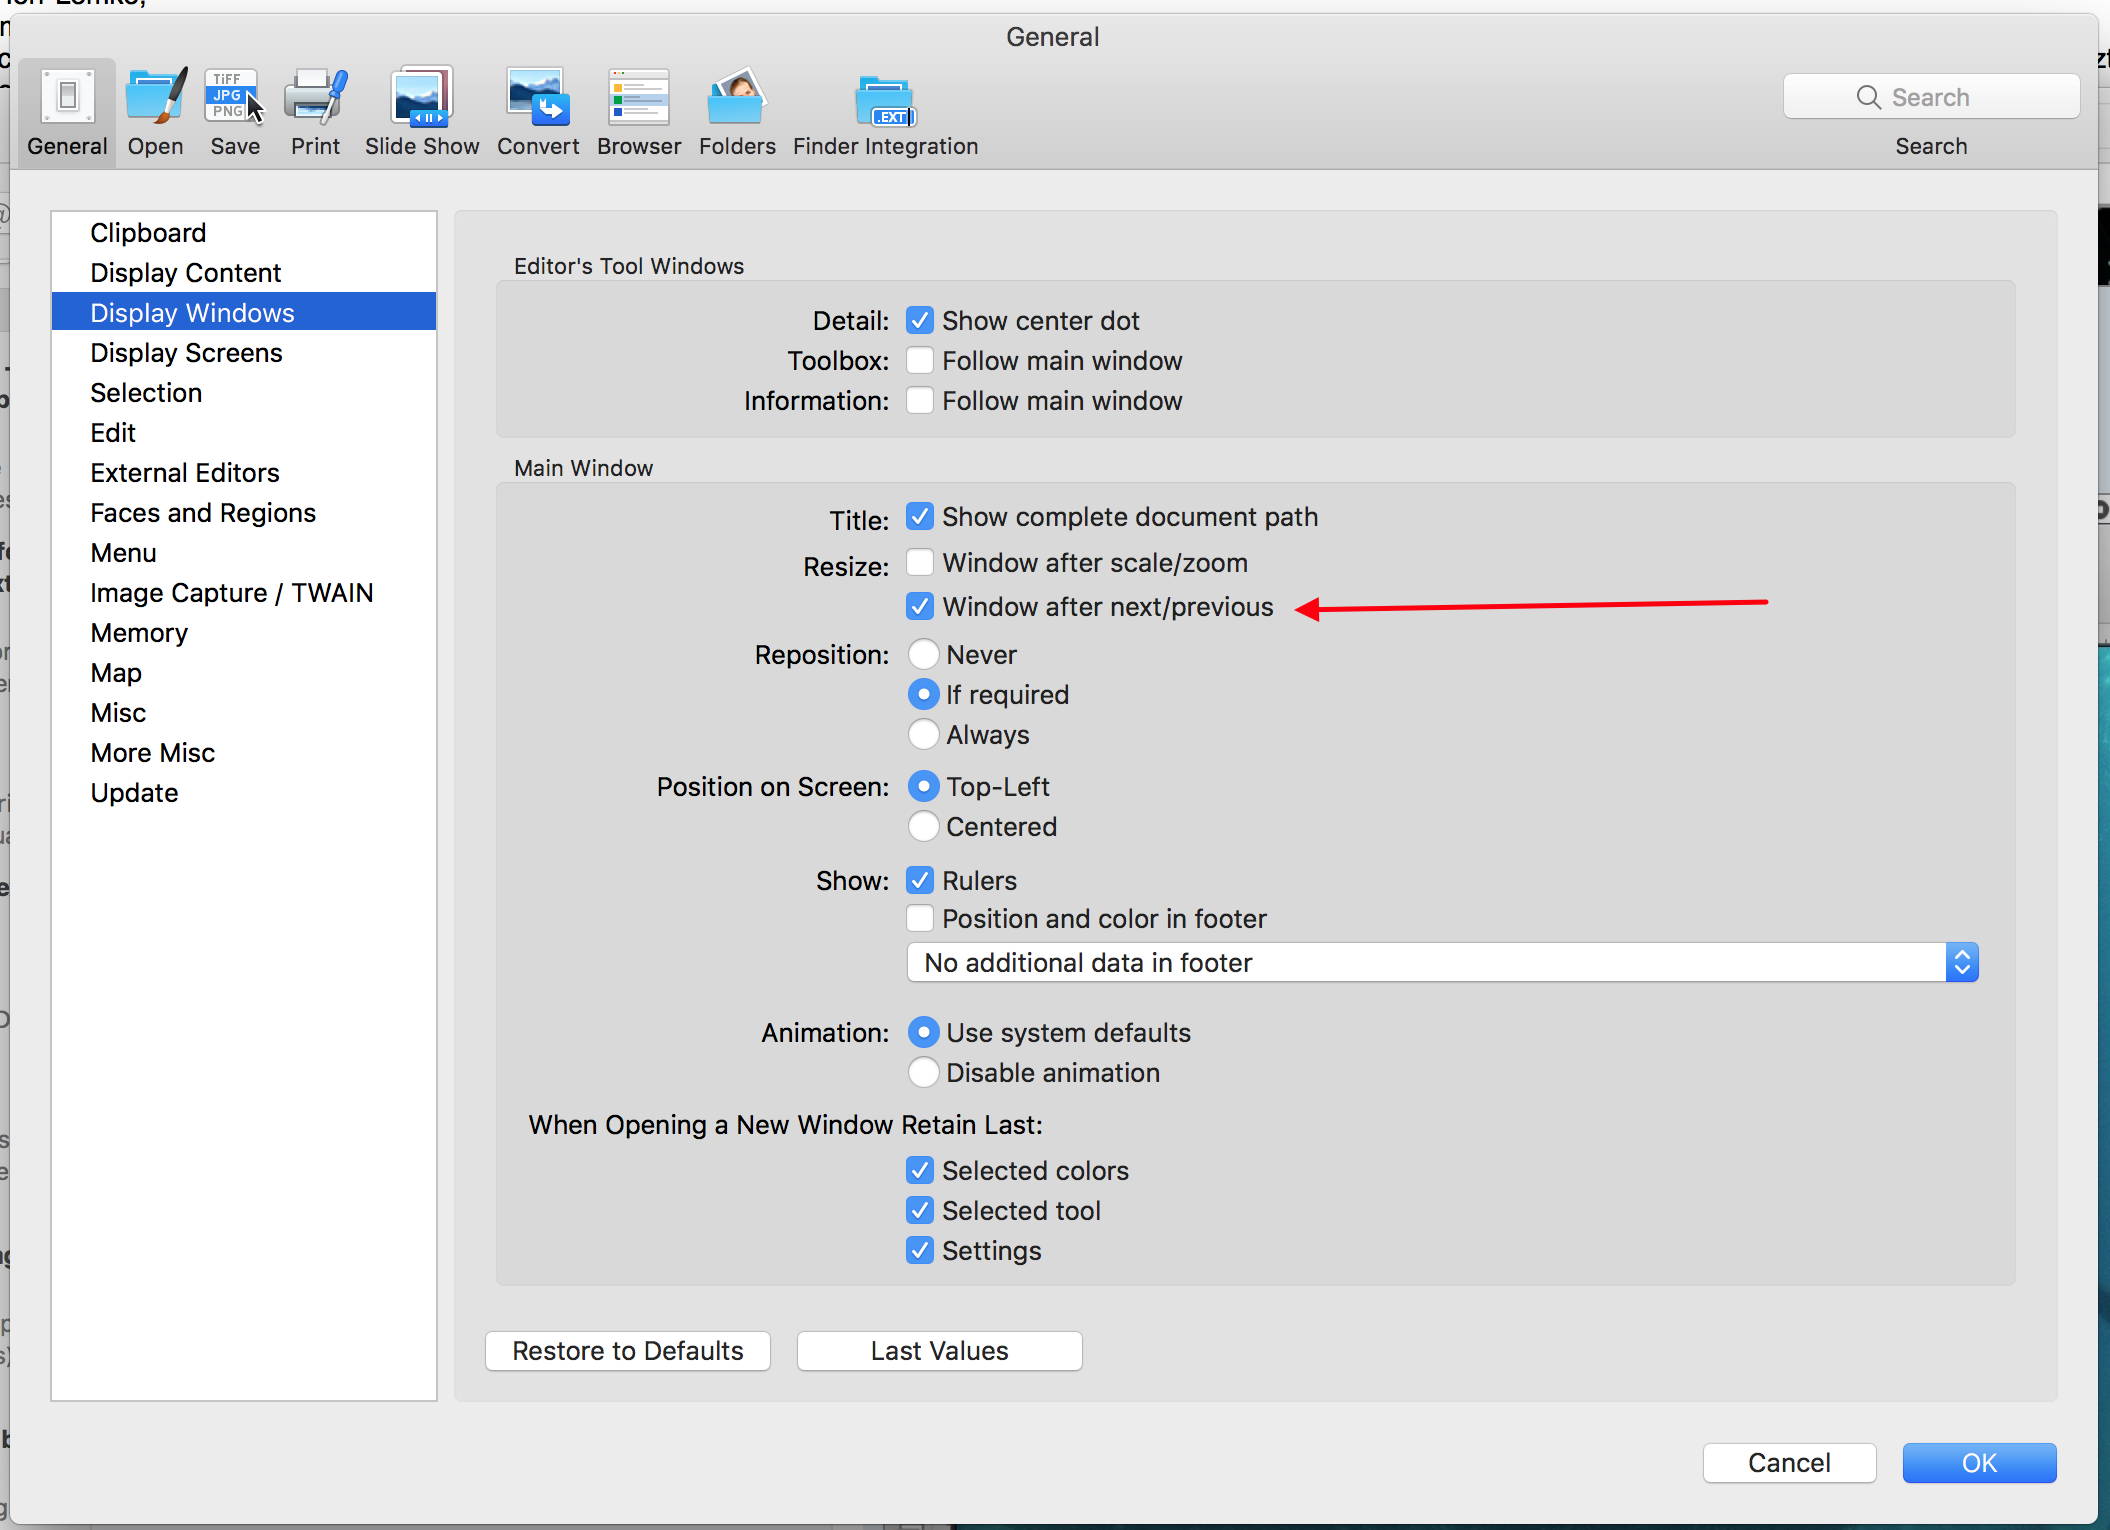The width and height of the screenshot is (2110, 1530).
Task: Select Use system defaults animation
Action: click(923, 1032)
